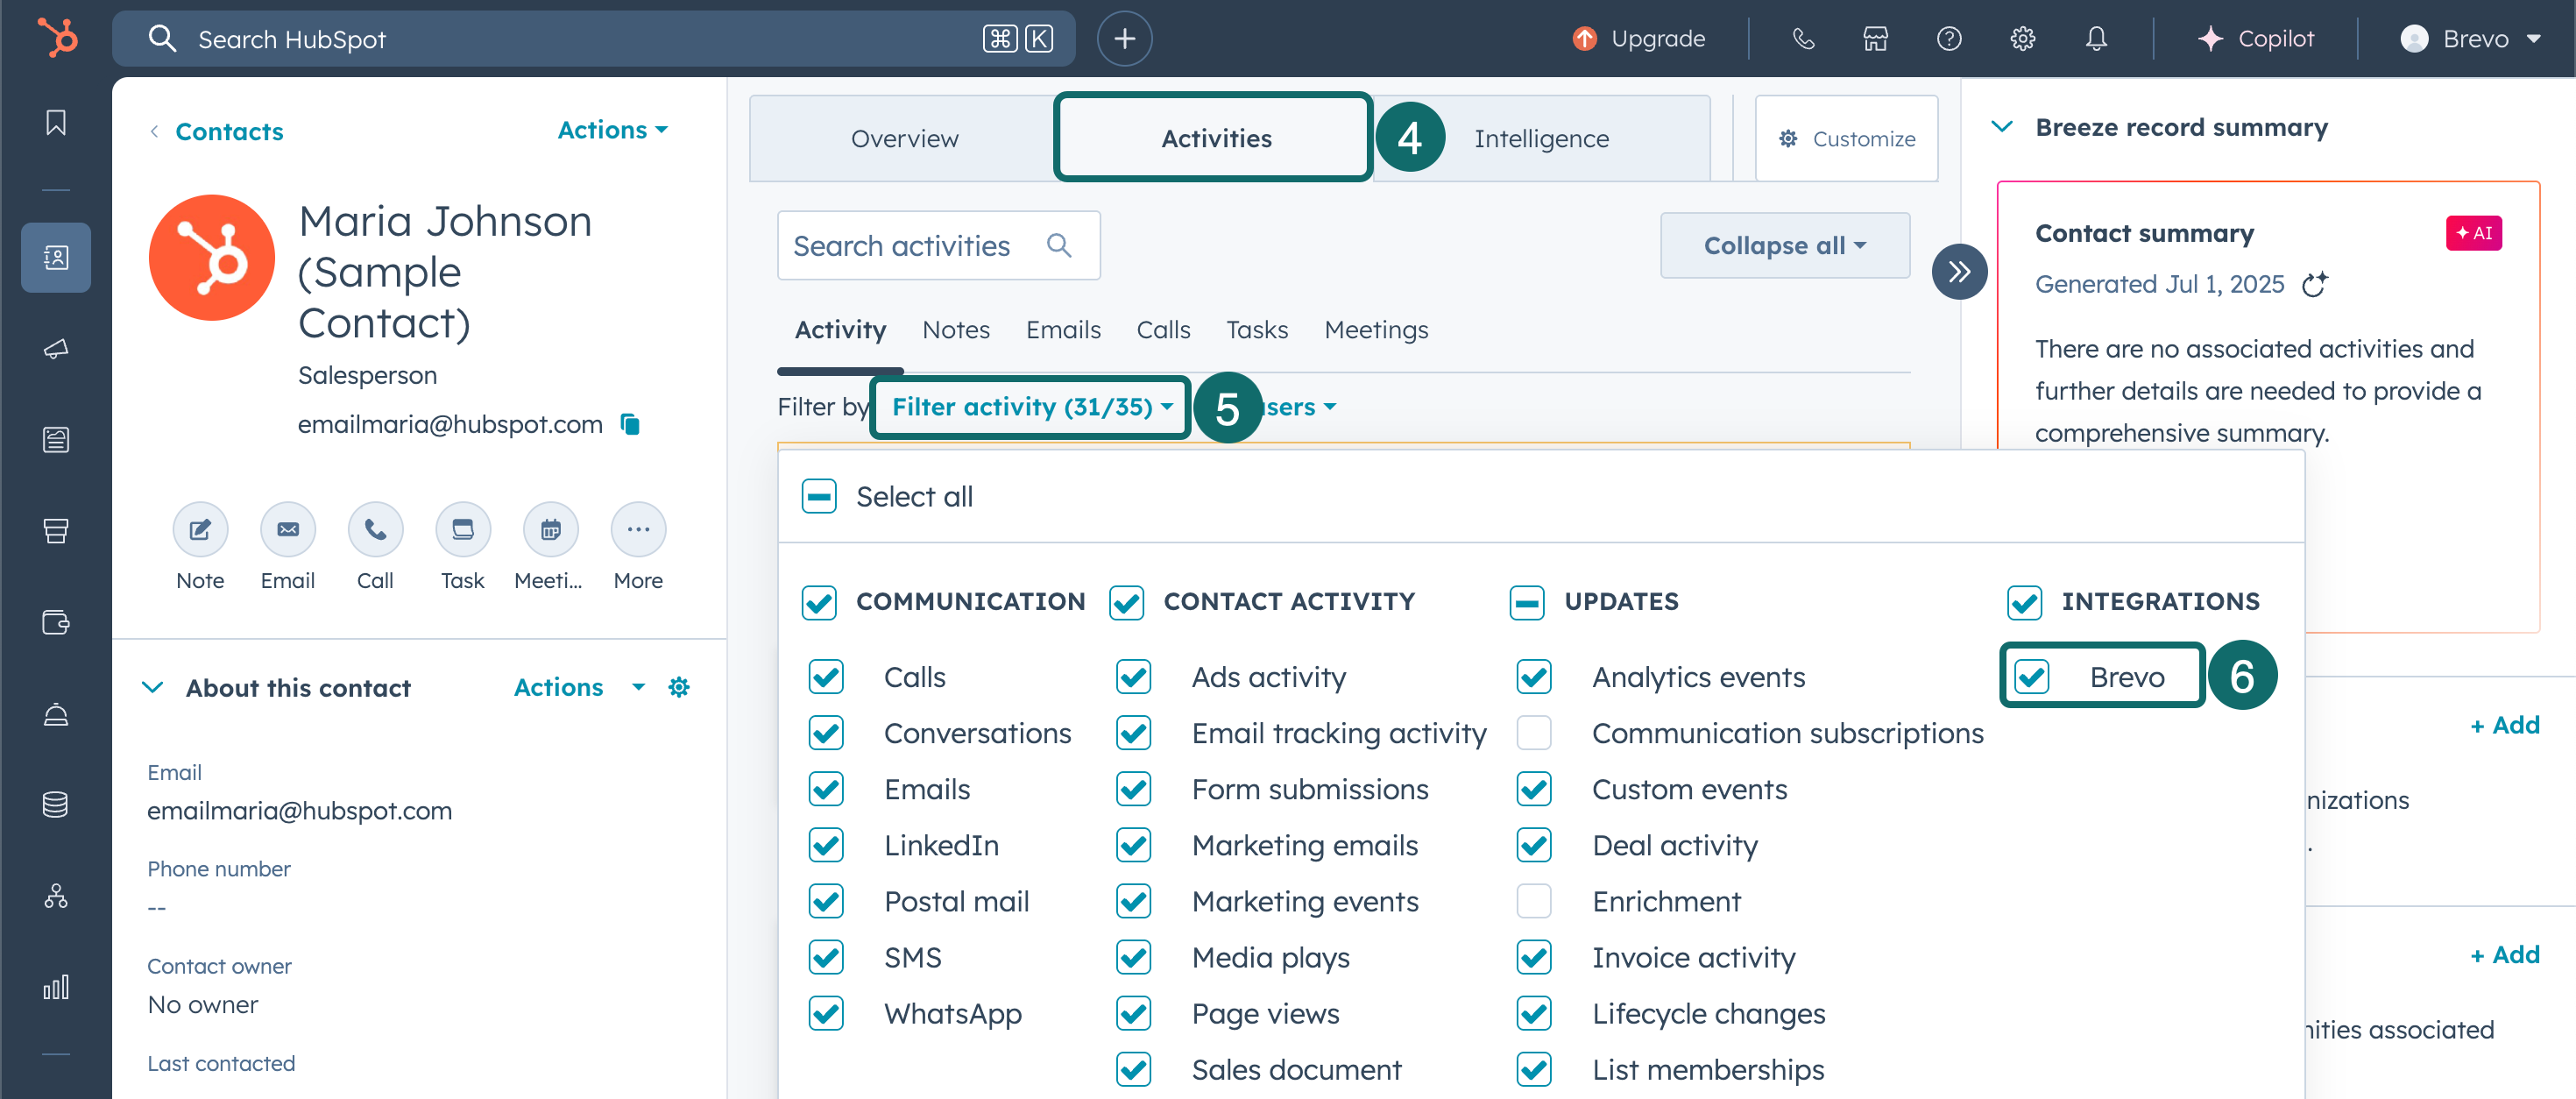This screenshot has width=2576, height=1099.
Task: Open the settings gear in top bar
Action: [x=2022, y=39]
